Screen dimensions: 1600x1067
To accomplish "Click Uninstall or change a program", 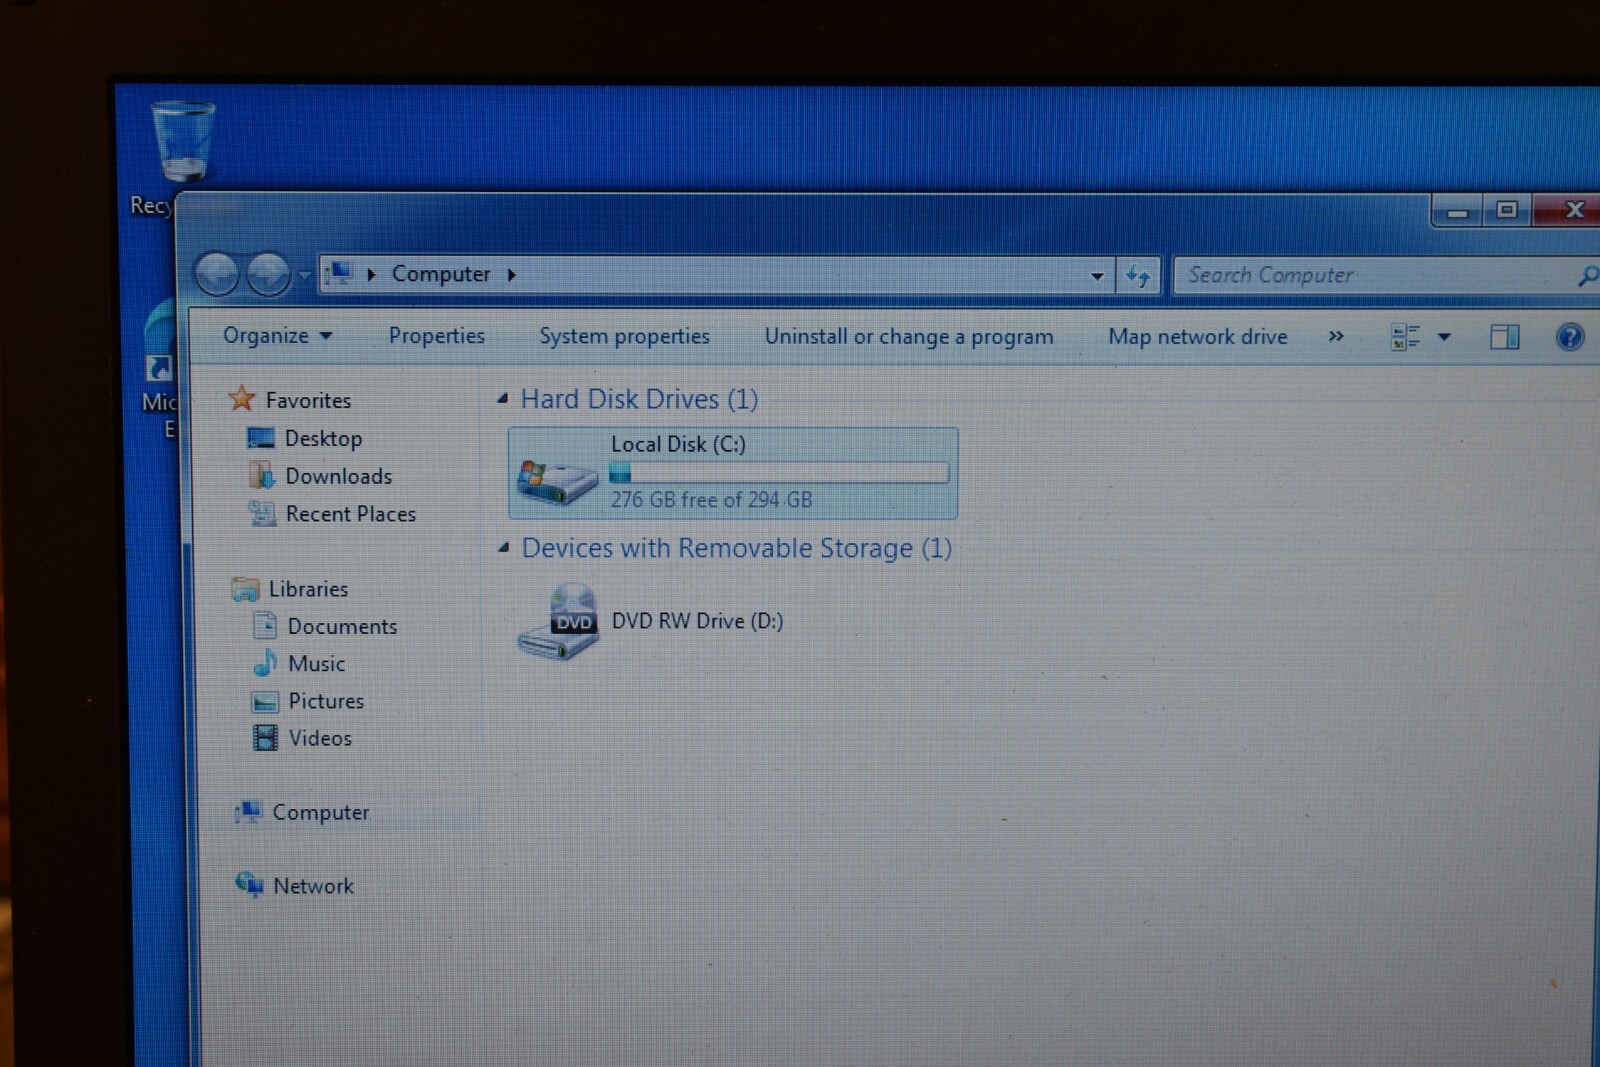I will point(909,337).
